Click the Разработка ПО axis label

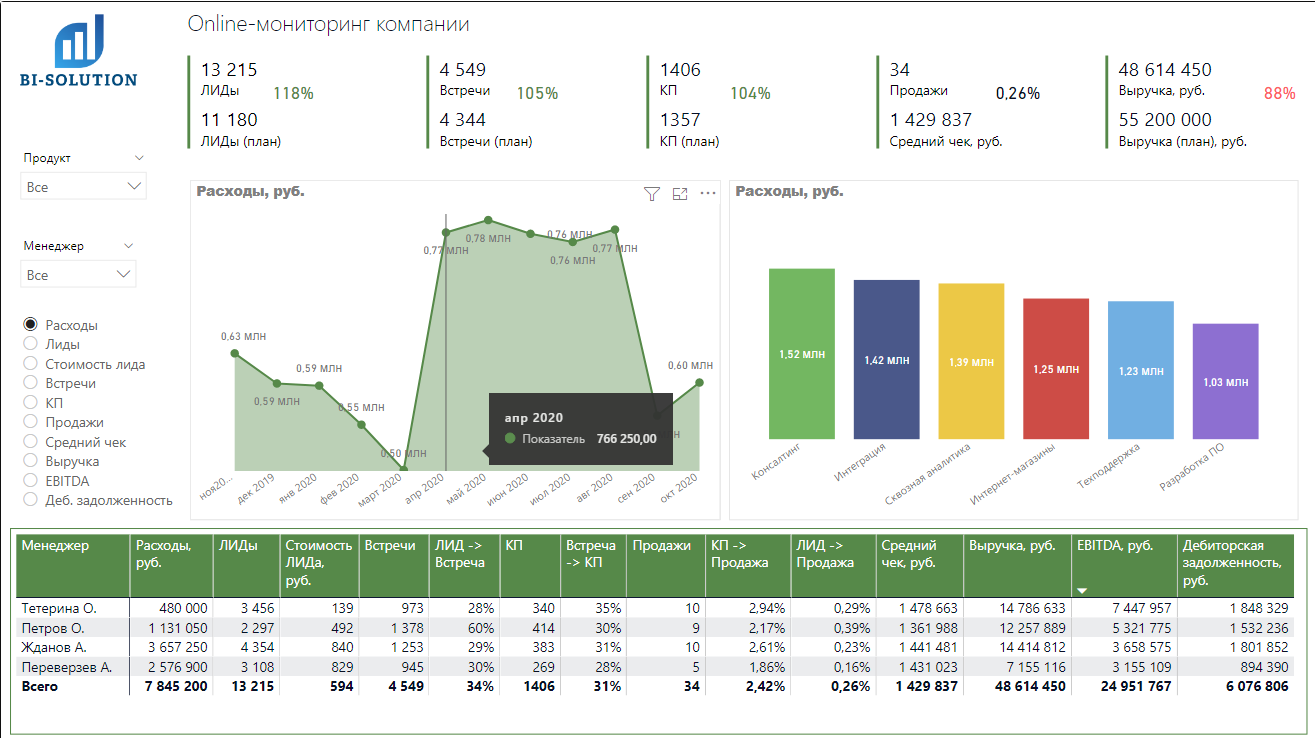pyautogui.click(x=1192, y=466)
